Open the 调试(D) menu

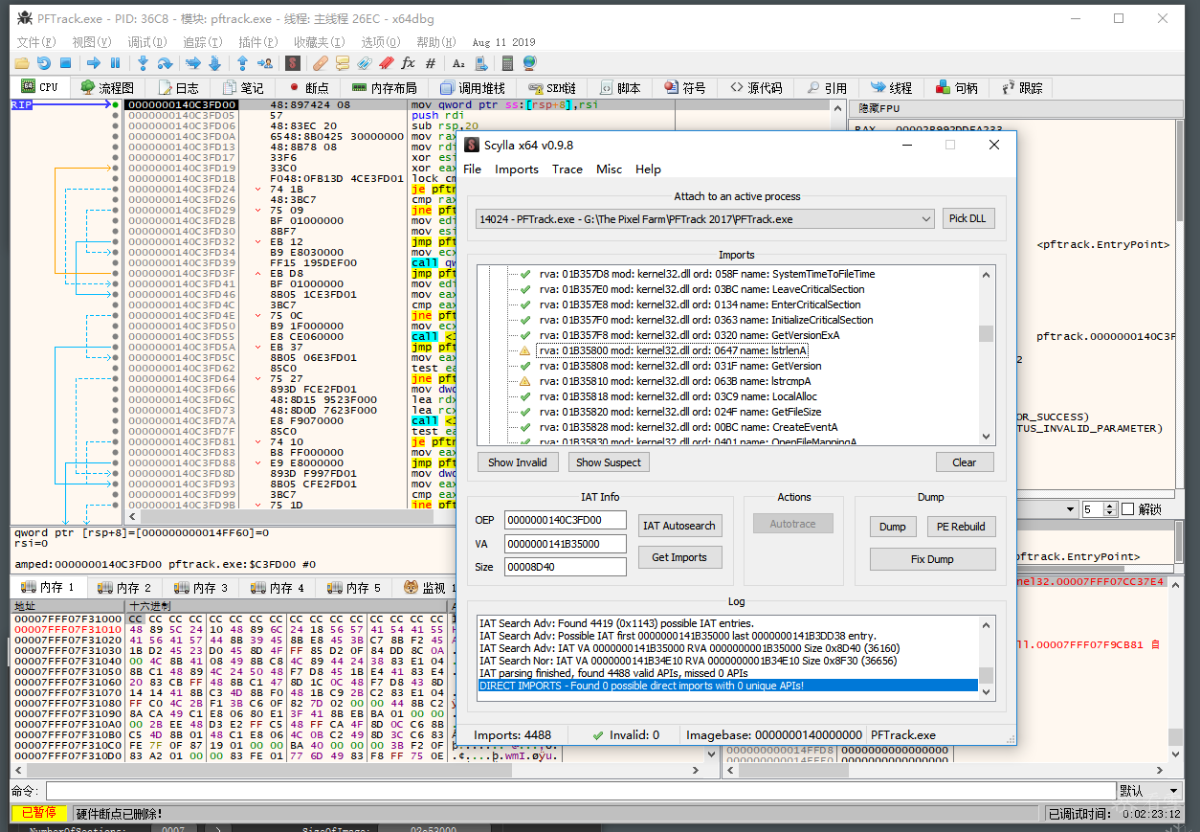coord(147,42)
